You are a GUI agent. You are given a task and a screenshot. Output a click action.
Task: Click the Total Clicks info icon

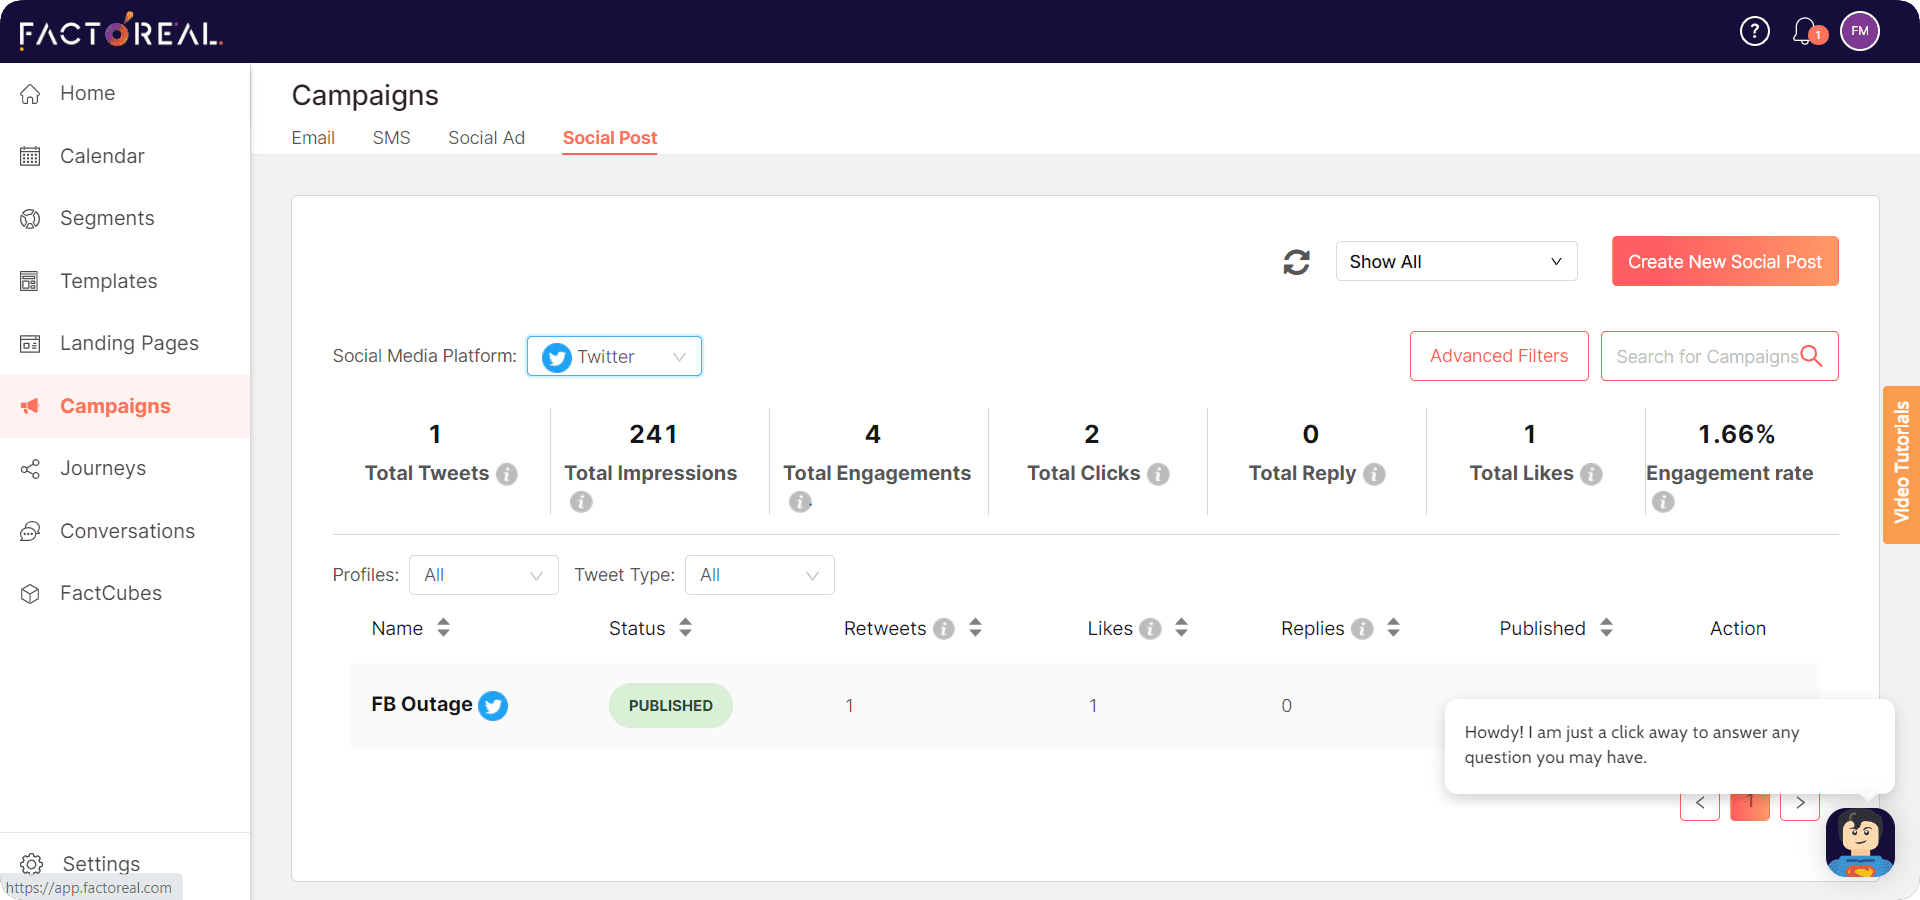pos(1158,474)
